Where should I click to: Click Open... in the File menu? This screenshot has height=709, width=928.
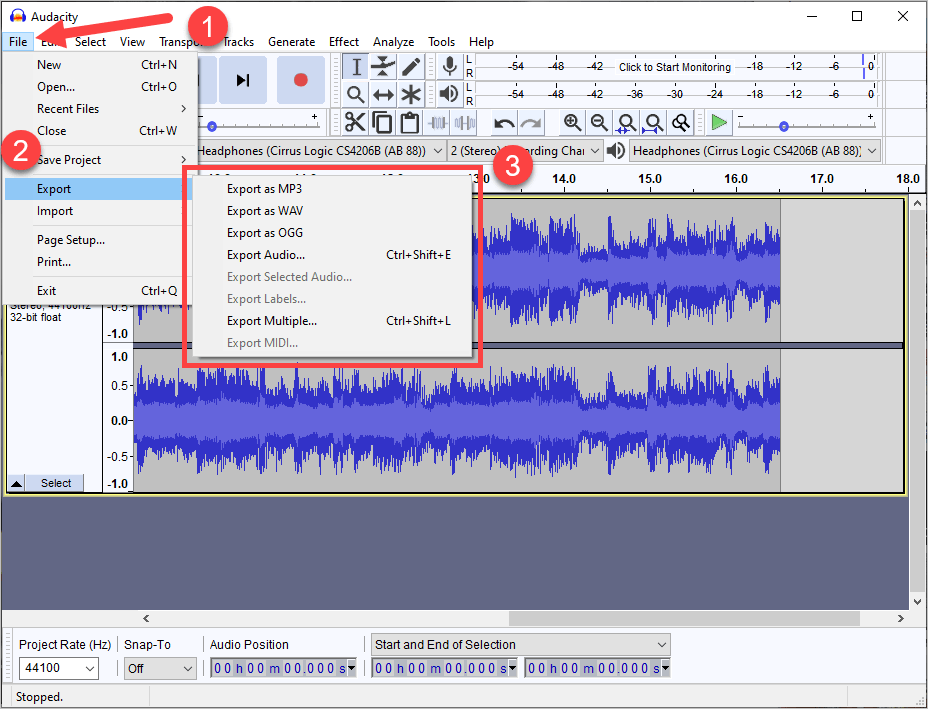101,87
